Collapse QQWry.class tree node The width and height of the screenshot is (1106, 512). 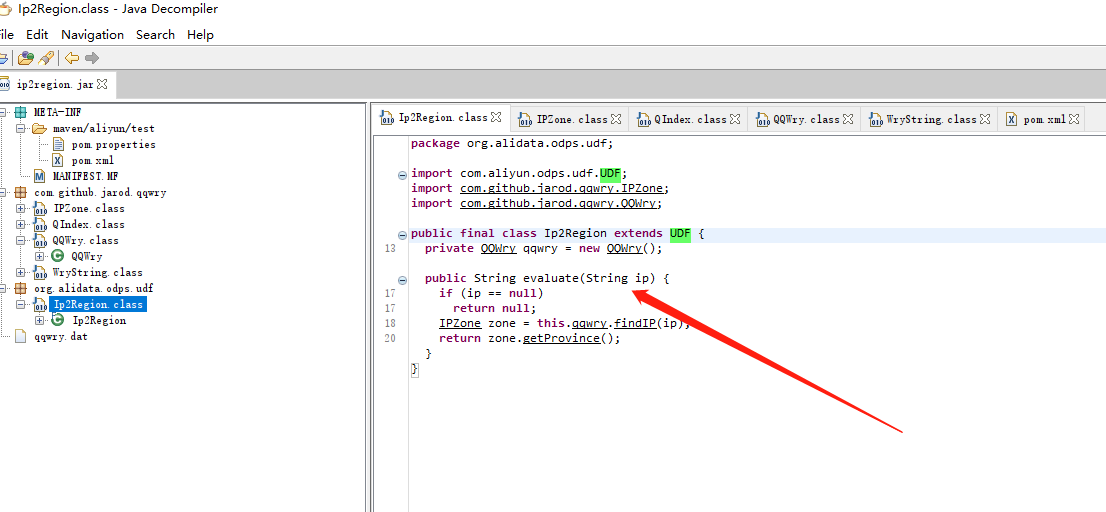(x=20, y=240)
